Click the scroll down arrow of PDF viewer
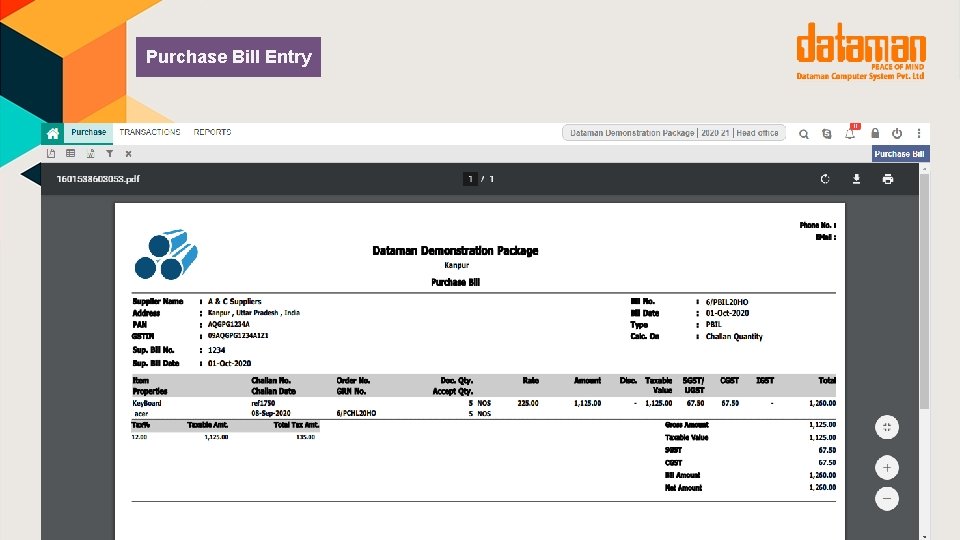 point(924,536)
